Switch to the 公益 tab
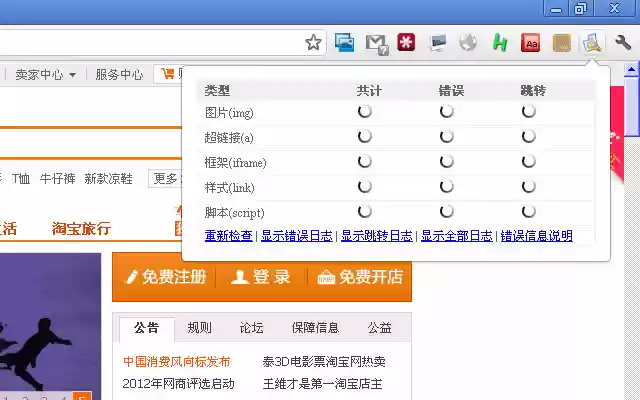Viewport: 640px width, 400px height. (380, 328)
